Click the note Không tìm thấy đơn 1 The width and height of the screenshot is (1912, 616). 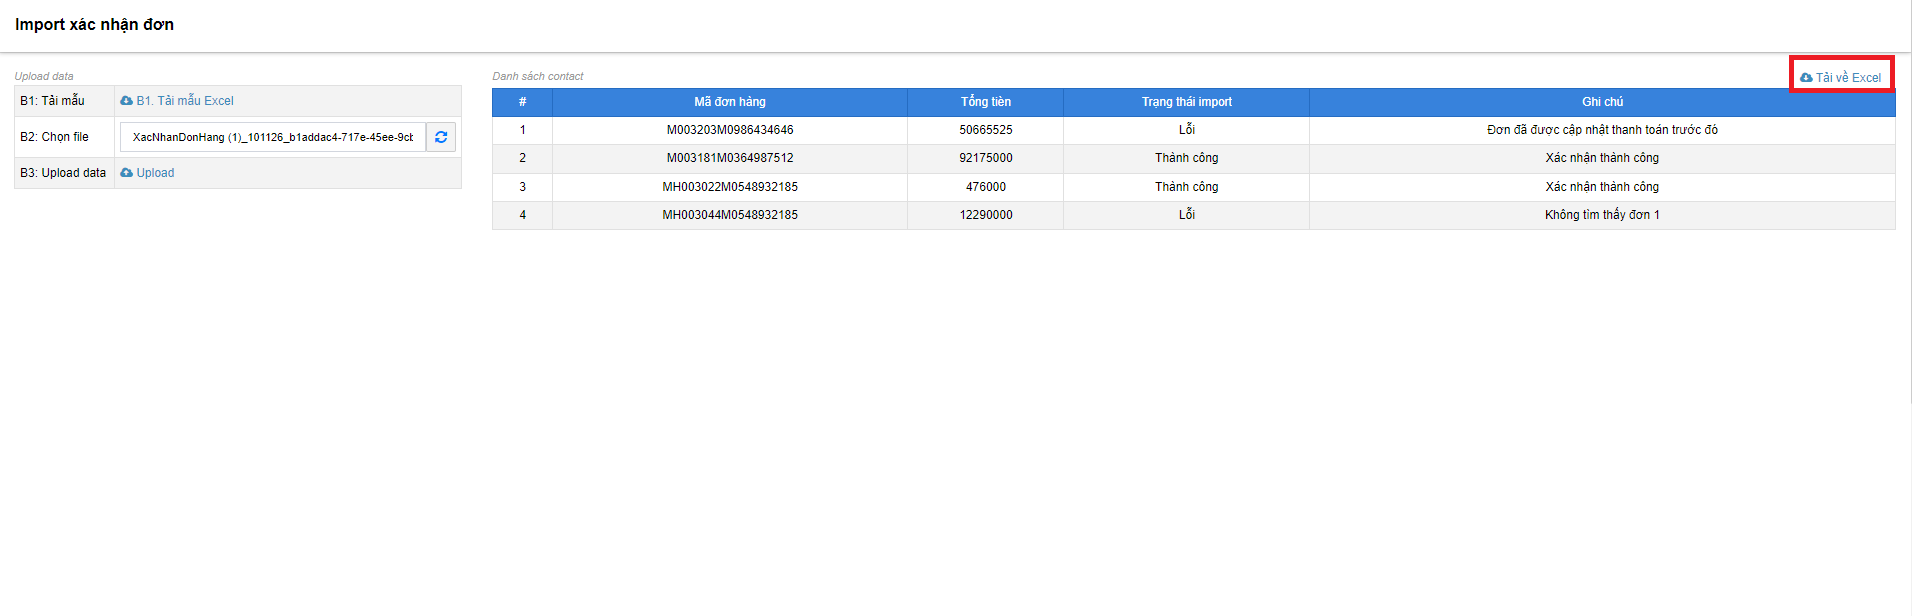coord(1601,215)
